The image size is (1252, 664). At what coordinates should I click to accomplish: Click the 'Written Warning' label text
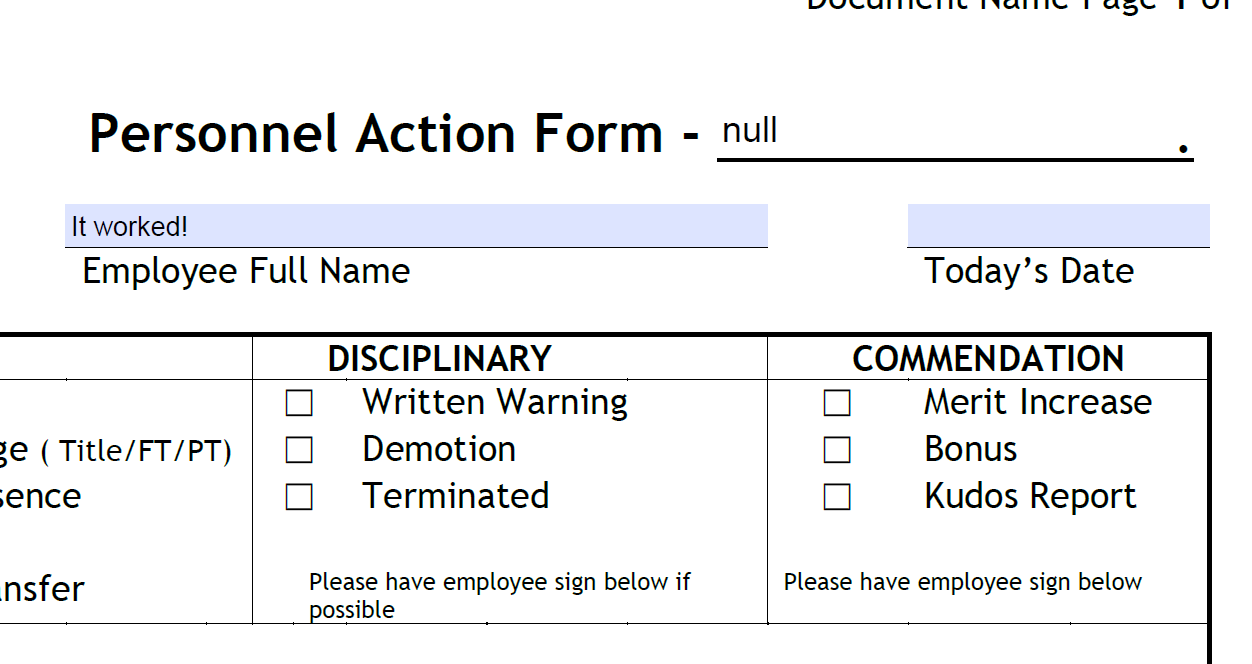495,402
